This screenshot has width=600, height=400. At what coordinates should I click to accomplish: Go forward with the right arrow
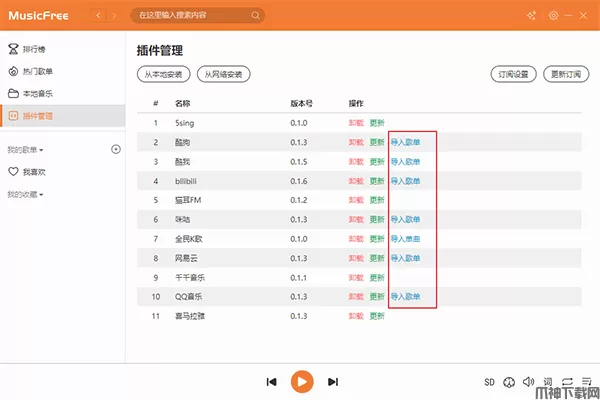(x=114, y=15)
